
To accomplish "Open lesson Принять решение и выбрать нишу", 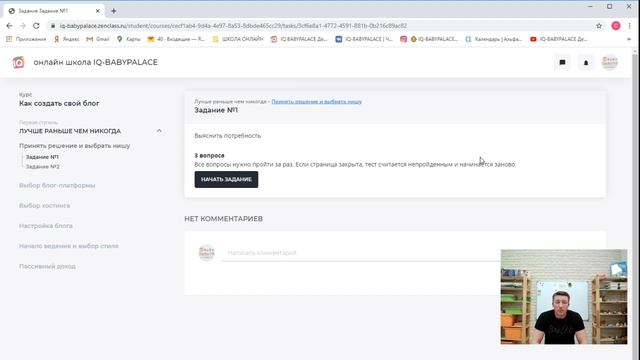I will click(74, 146).
